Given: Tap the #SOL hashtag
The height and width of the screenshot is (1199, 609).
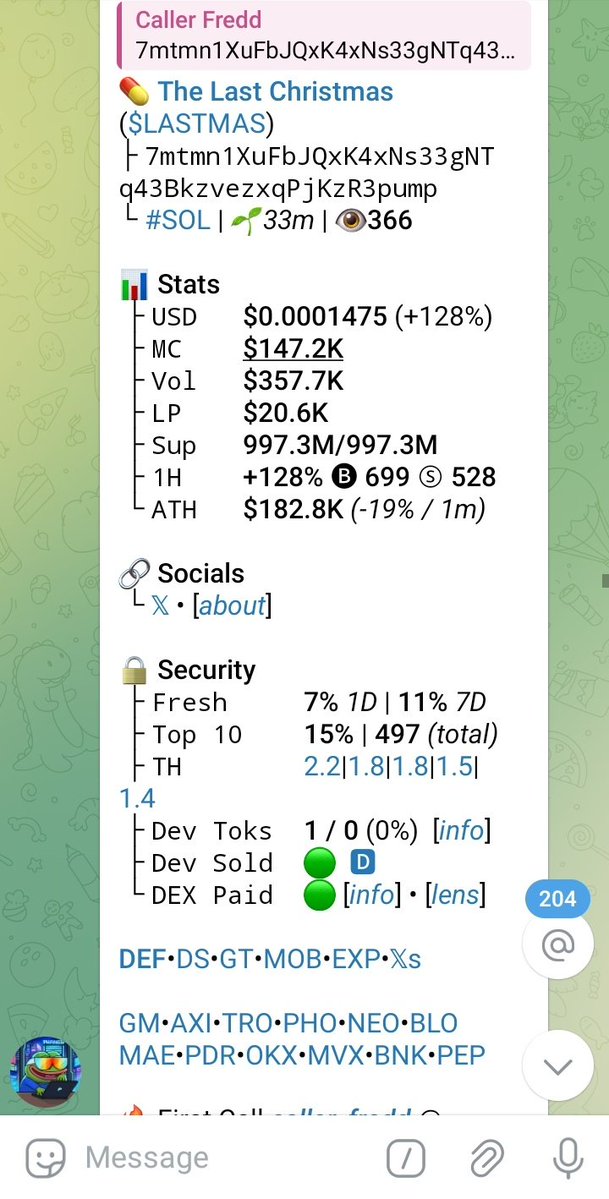Looking at the screenshot, I should point(178,220).
